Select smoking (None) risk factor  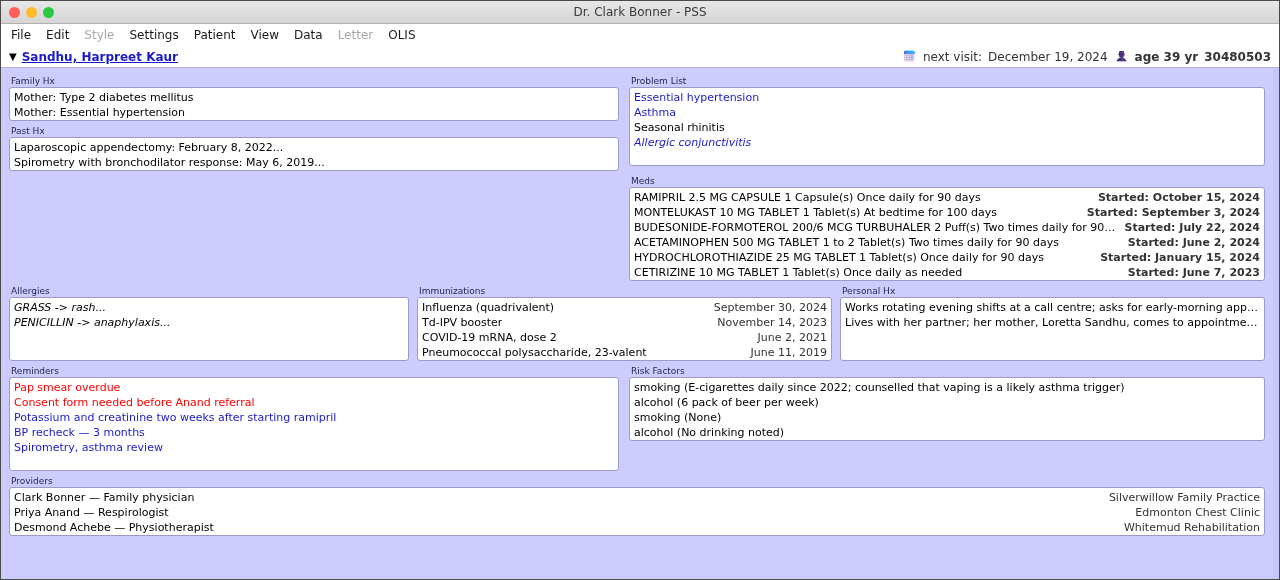click(x=947, y=418)
